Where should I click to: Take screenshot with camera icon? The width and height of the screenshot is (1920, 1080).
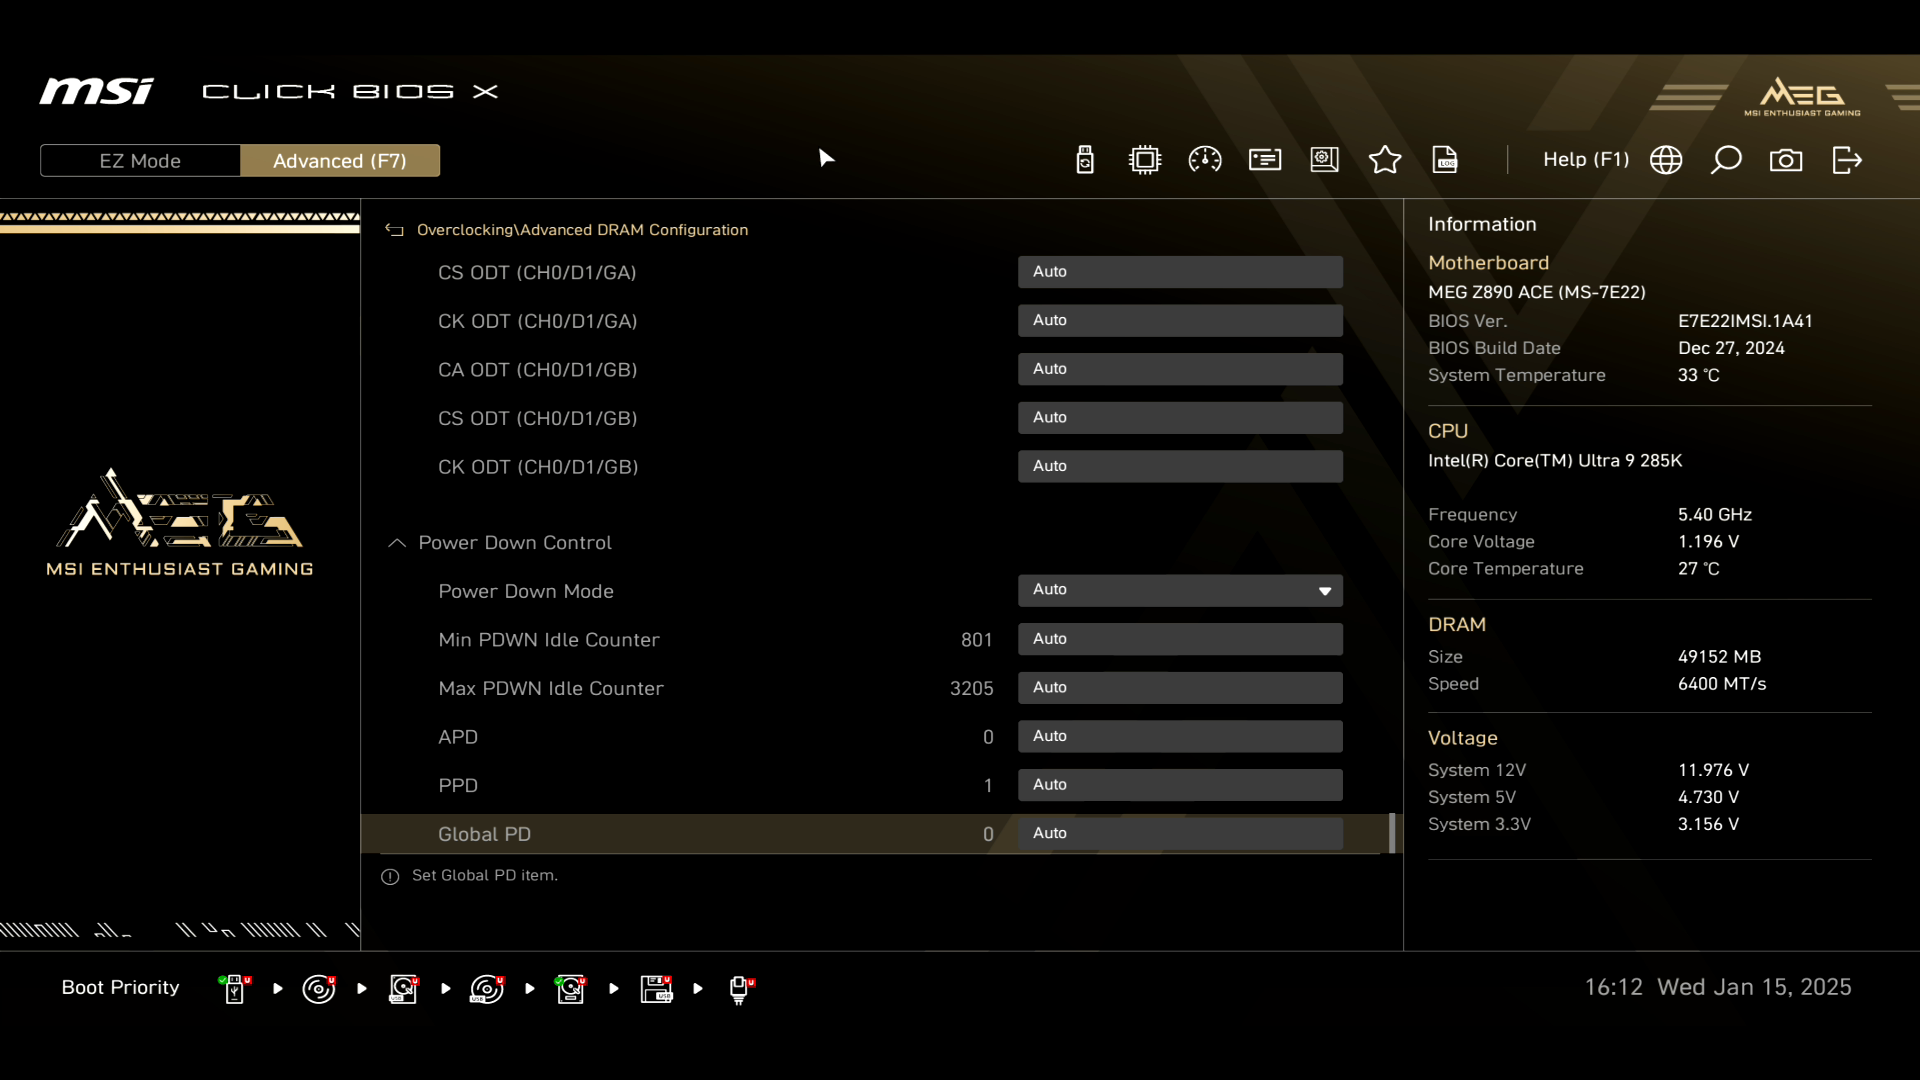click(x=1786, y=160)
